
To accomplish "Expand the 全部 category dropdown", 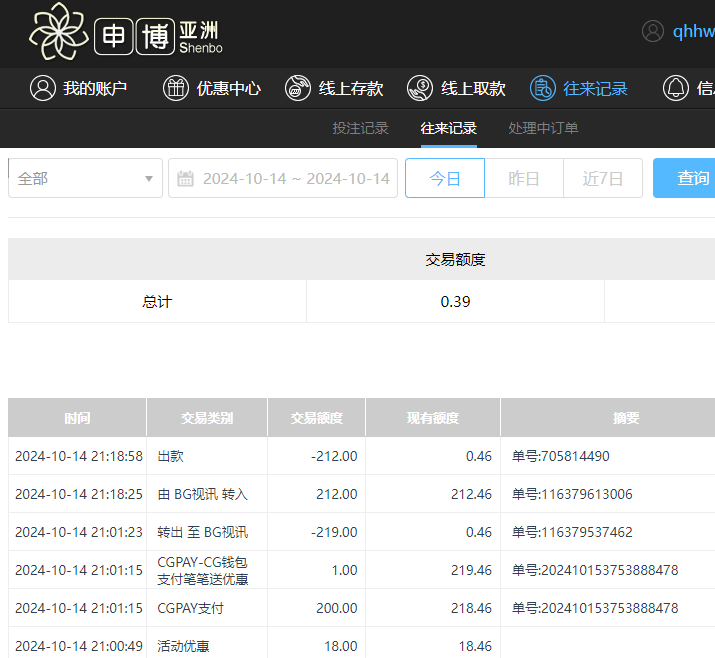I will pyautogui.click(x=85, y=179).
